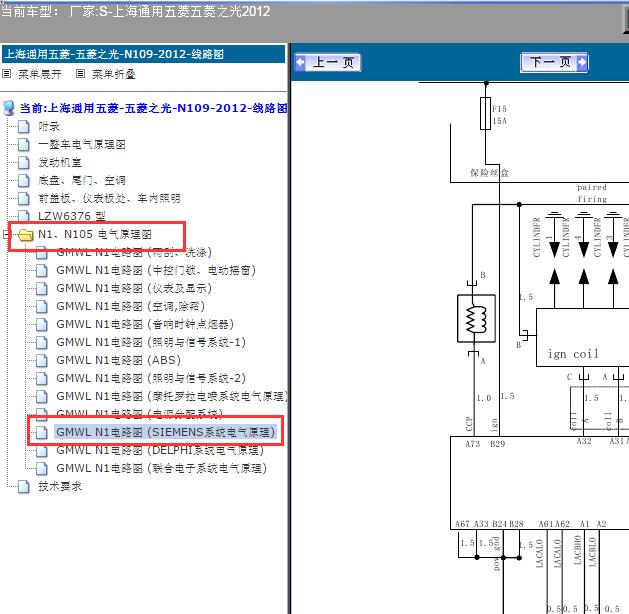
Task: Go to previous page with 上一页 button
Action: [x=328, y=63]
